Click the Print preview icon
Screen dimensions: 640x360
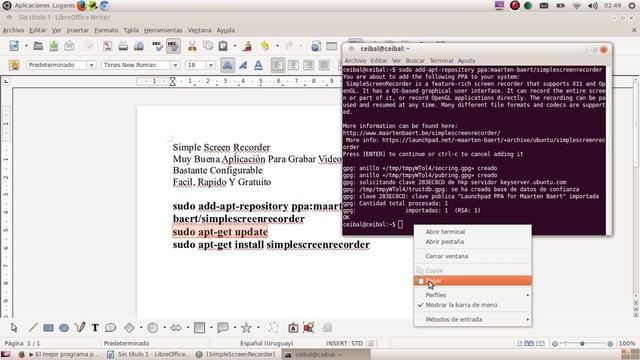tap(138, 46)
